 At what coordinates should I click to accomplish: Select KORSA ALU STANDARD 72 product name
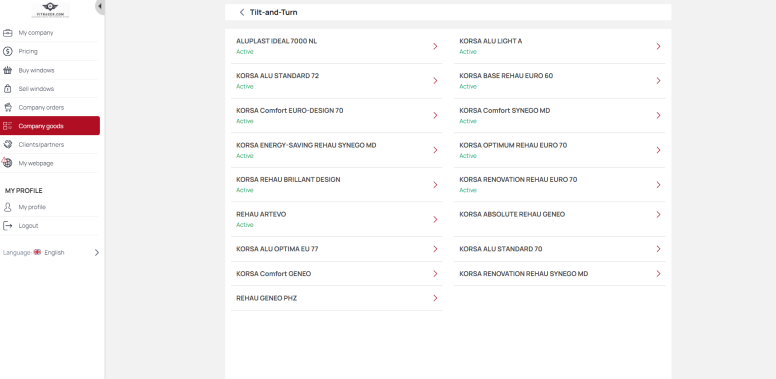[278, 76]
